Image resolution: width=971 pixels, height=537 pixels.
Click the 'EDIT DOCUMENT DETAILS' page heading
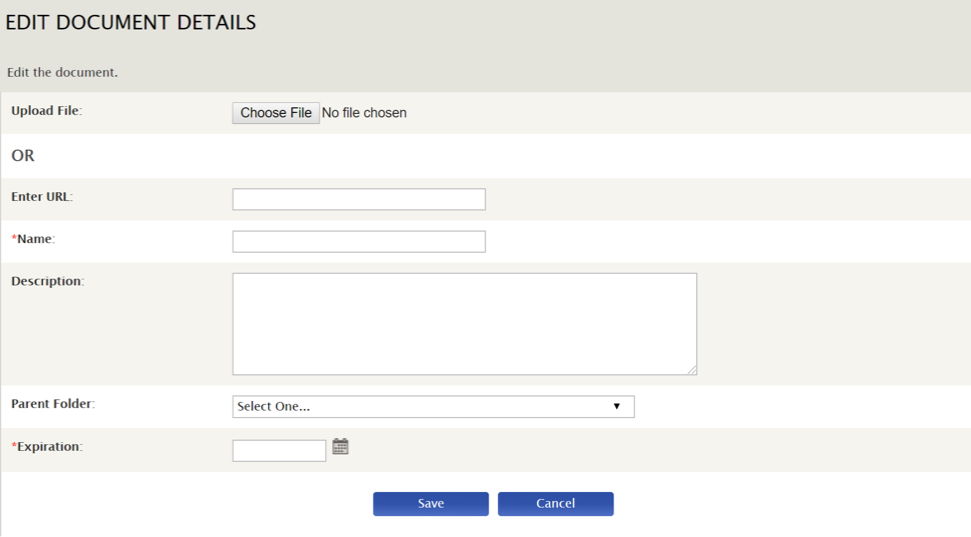131,22
